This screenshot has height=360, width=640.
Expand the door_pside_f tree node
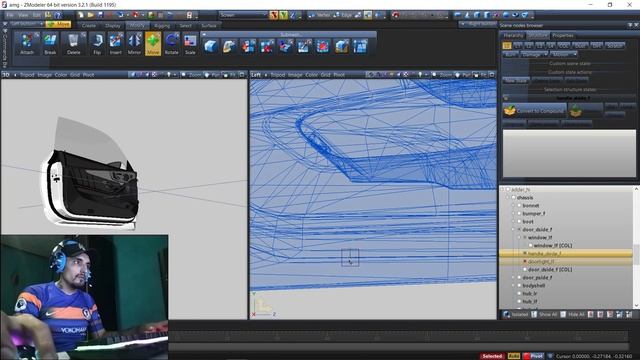(513, 278)
